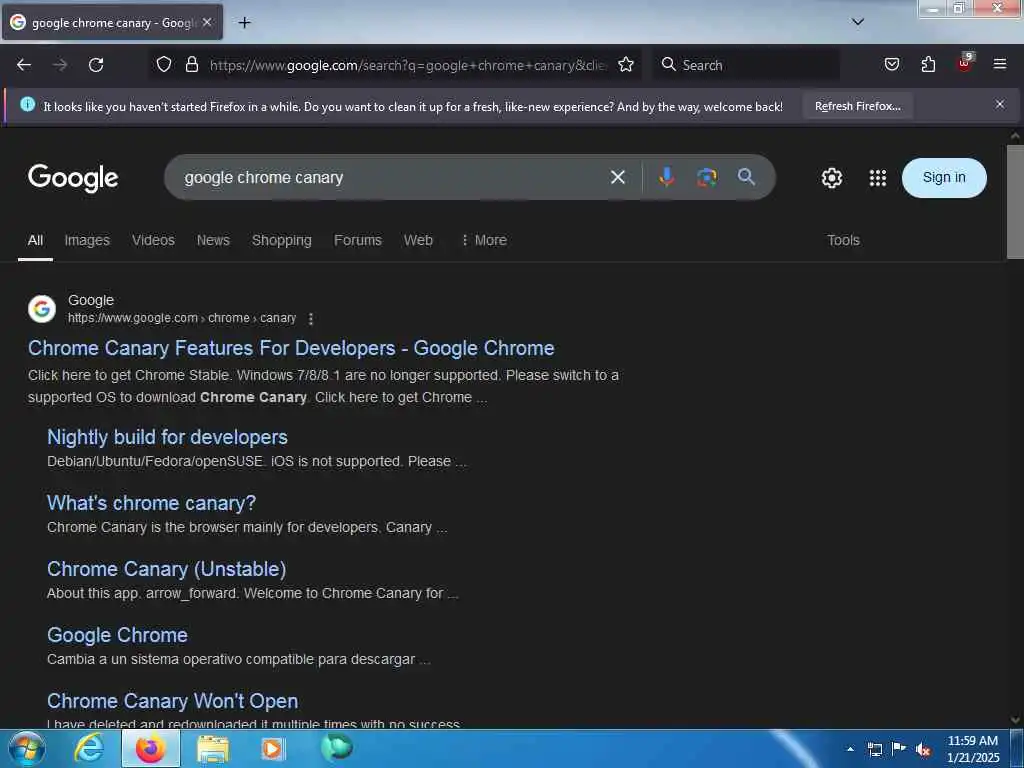Click the address bar URL
The height and width of the screenshot is (768, 1024).
408,65
